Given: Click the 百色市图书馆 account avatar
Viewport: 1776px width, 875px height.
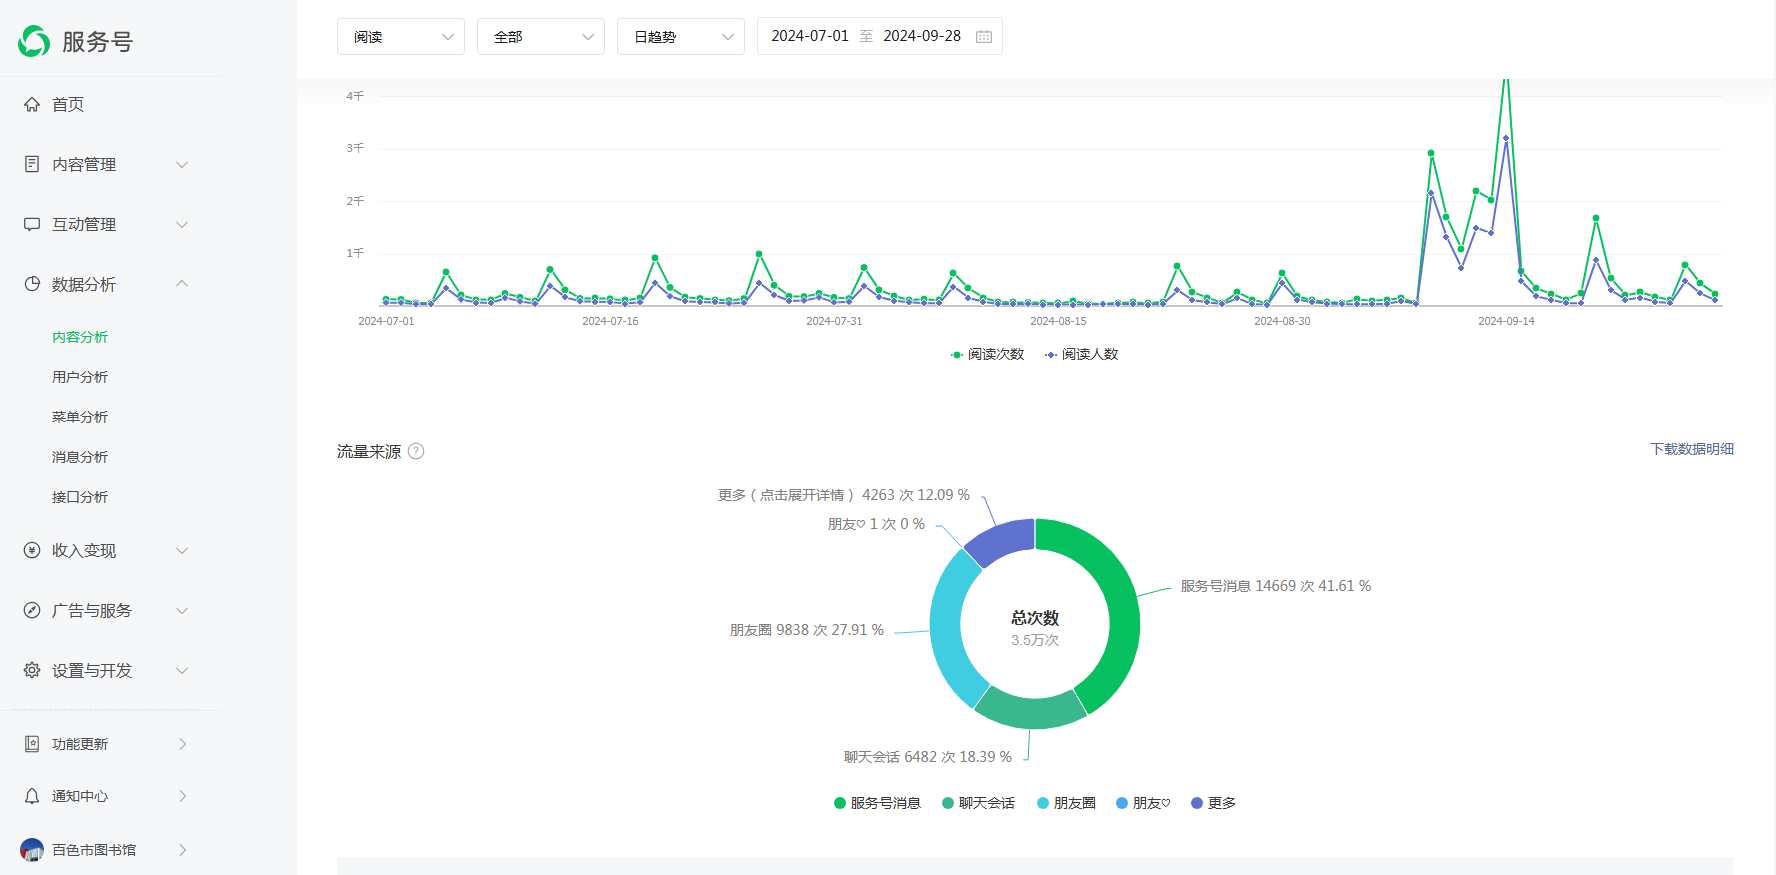Looking at the screenshot, I should pyautogui.click(x=32, y=850).
